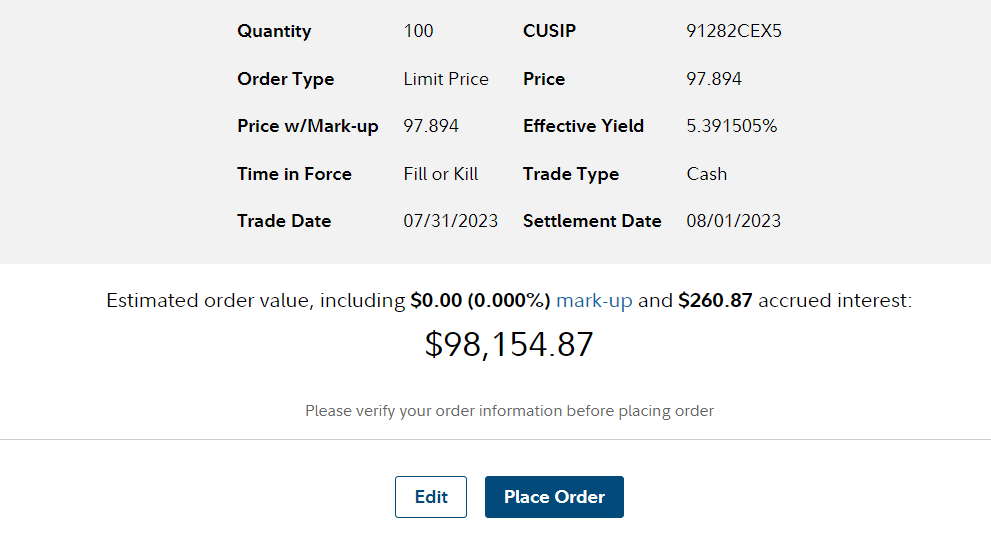The height and width of the screenshot is (535, 991).
Task: Click the Fill or Kill value
Action: pos(441,174)
